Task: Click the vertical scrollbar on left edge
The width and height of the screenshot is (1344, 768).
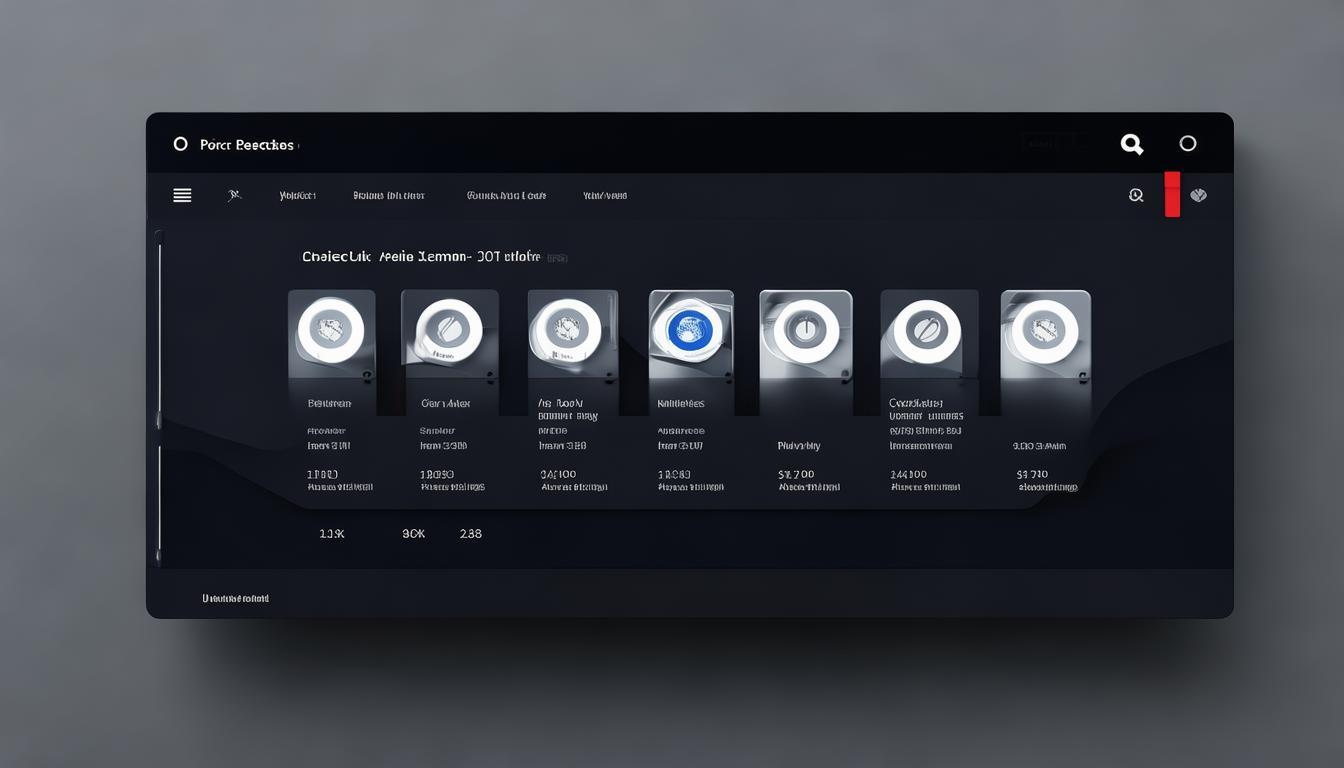Action: click(x=159, y=400)
